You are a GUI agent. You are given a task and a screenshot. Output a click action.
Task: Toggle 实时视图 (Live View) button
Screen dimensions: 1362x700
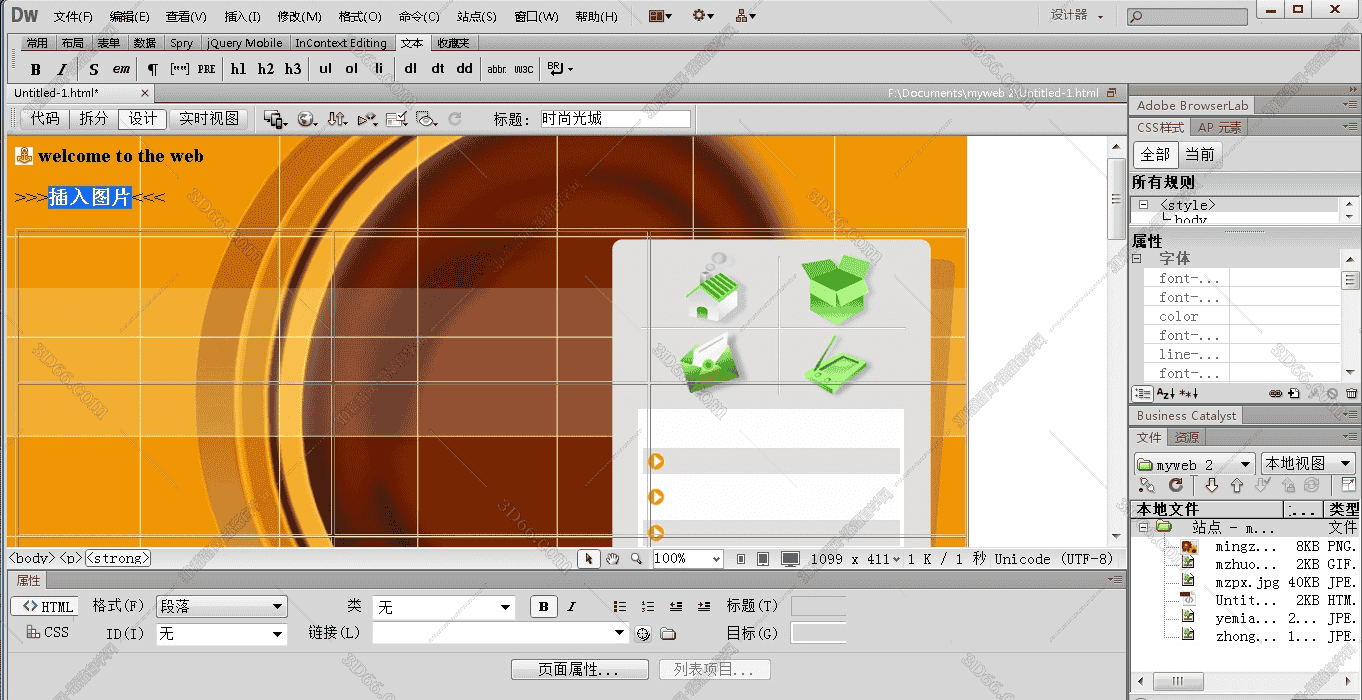point(209,119)
